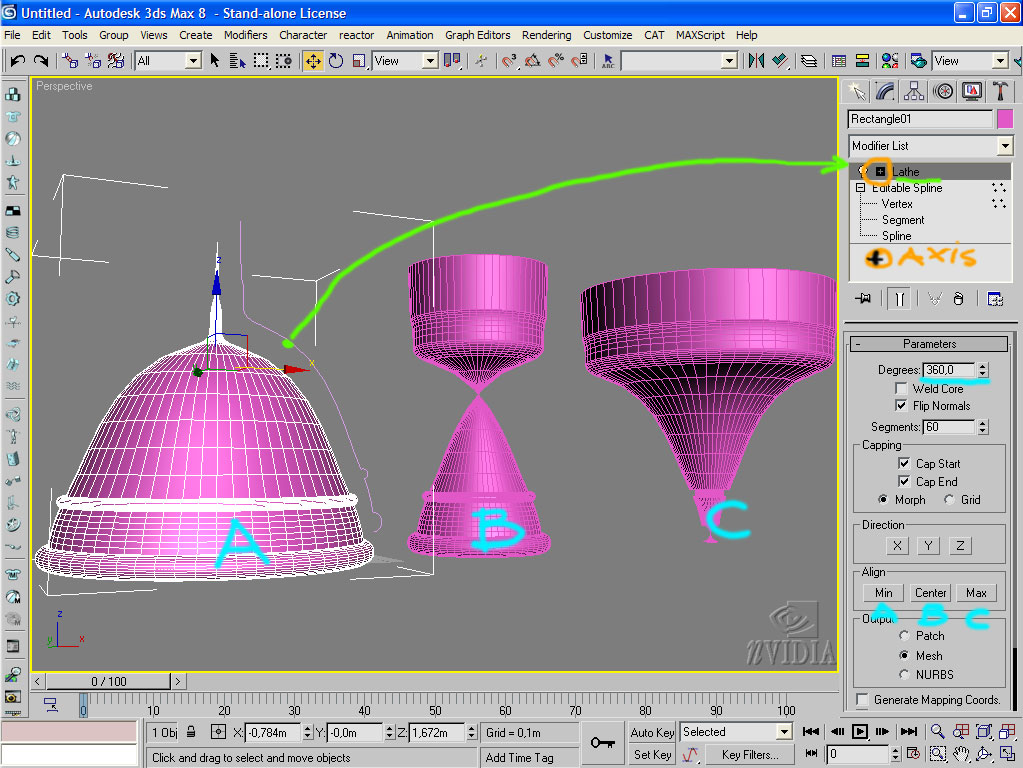Click the Auto Key button
1023x768 pixels.
coord(652,732)
